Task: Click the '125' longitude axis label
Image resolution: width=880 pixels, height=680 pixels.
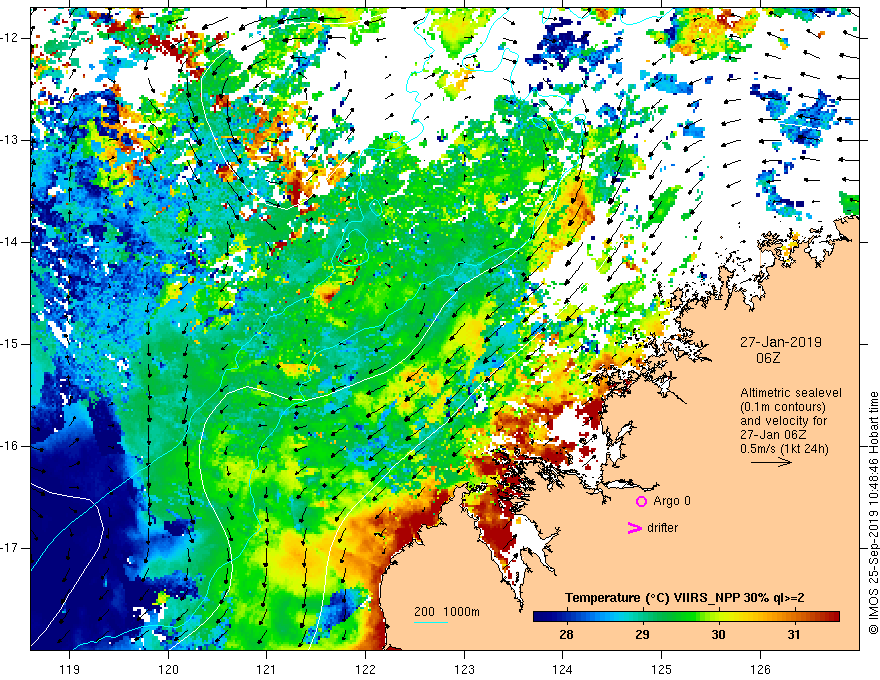Action: 662,669
